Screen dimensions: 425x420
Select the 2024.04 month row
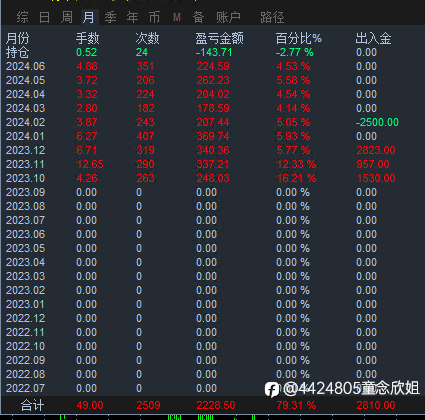coord(25,94)
